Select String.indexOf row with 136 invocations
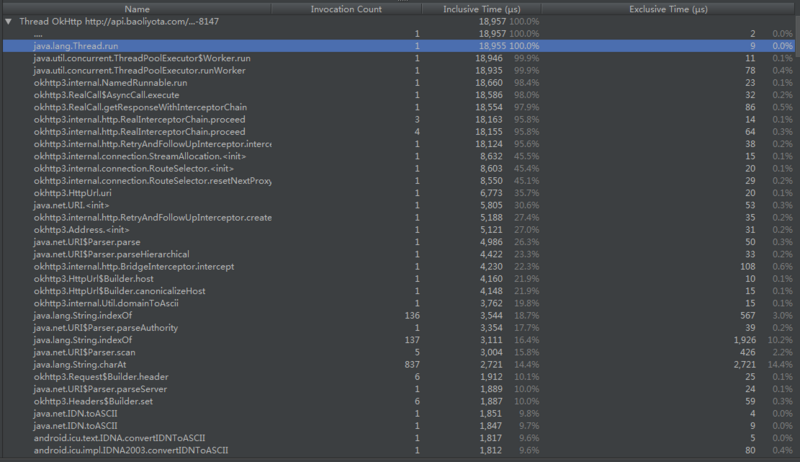800x462 pixels. [x=398, y=315]
